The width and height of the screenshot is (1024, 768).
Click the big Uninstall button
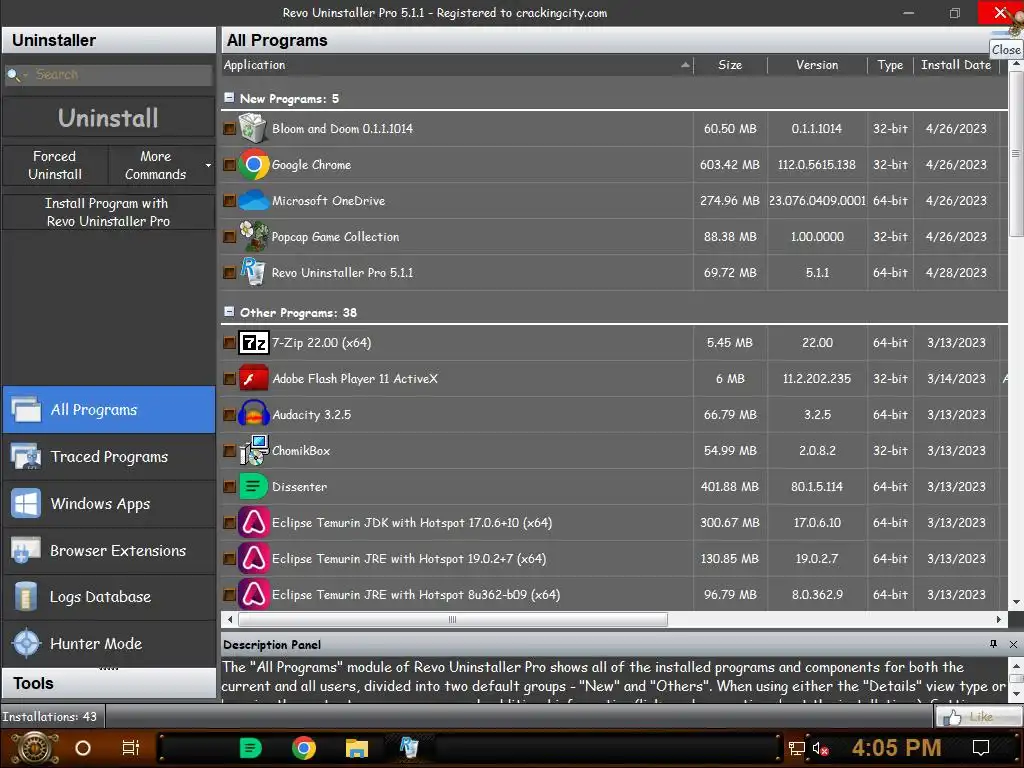(x=108, y=118)
